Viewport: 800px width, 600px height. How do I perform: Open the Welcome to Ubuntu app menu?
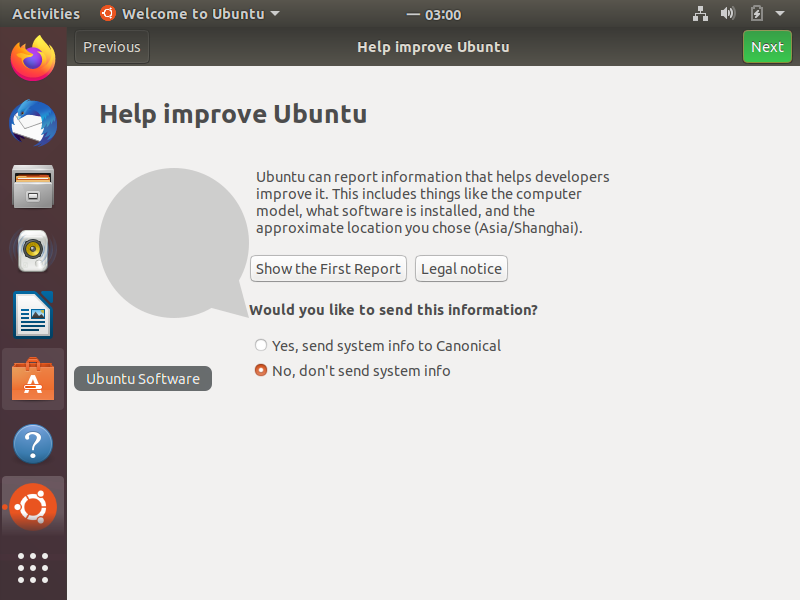point(190,14)
